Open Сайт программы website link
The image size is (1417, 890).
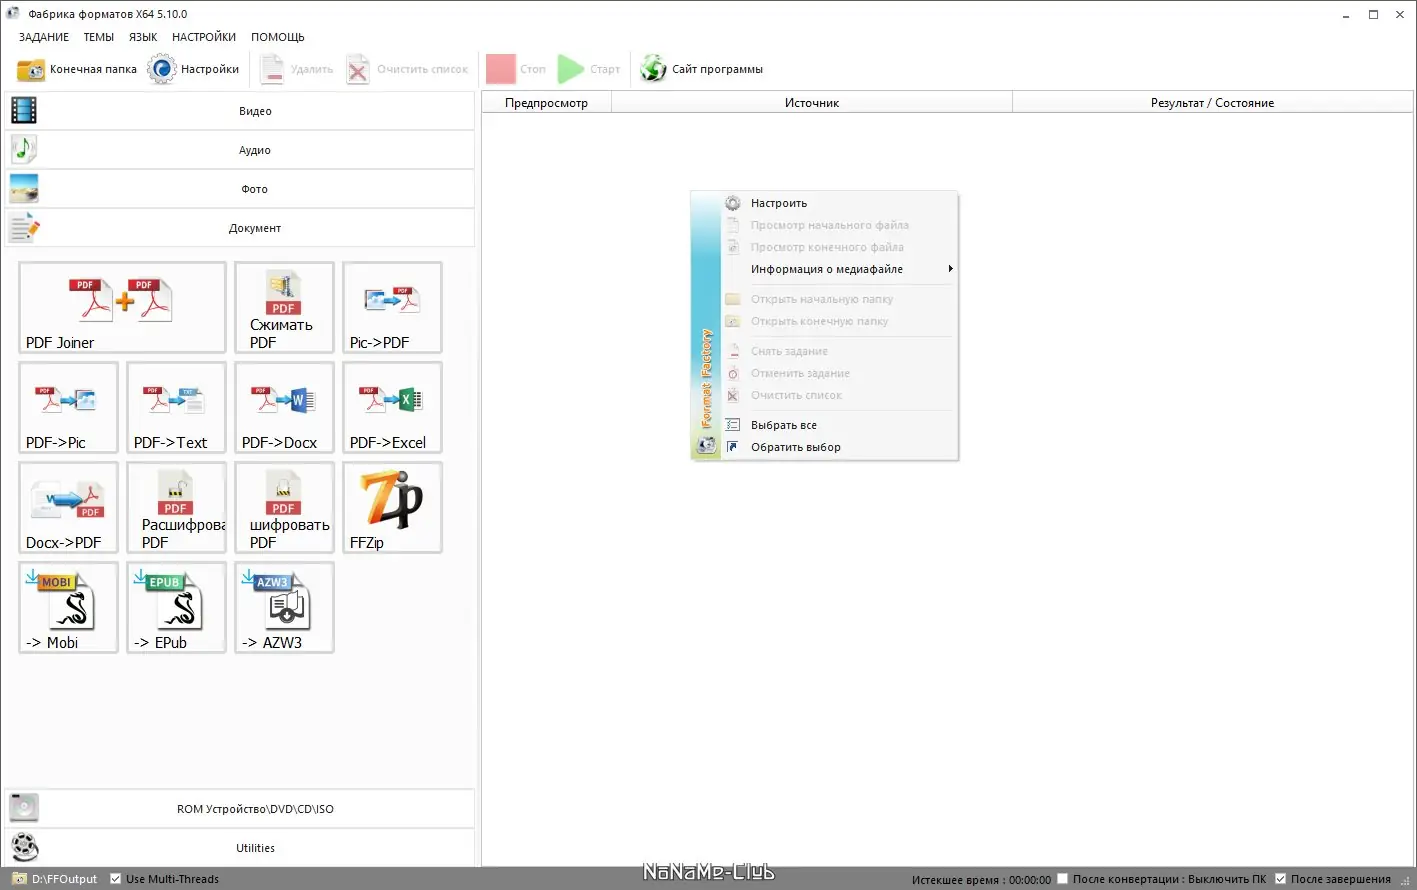point(701,69)
